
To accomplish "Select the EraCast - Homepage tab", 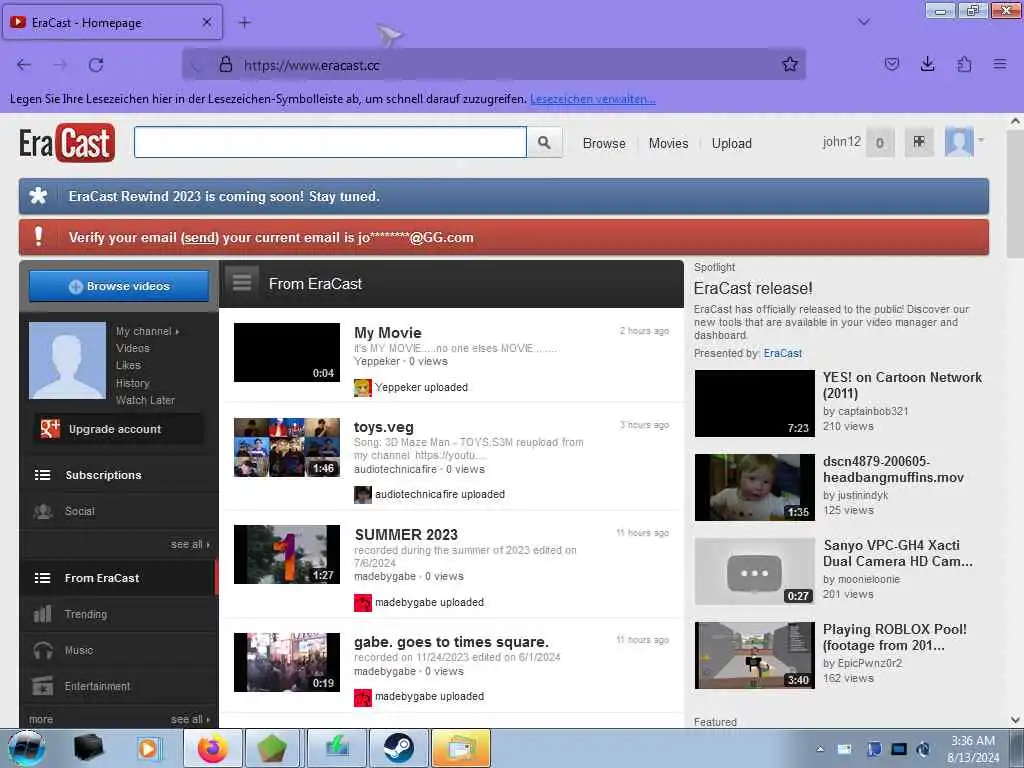I will pyautogui.click(x=112, y=22).
